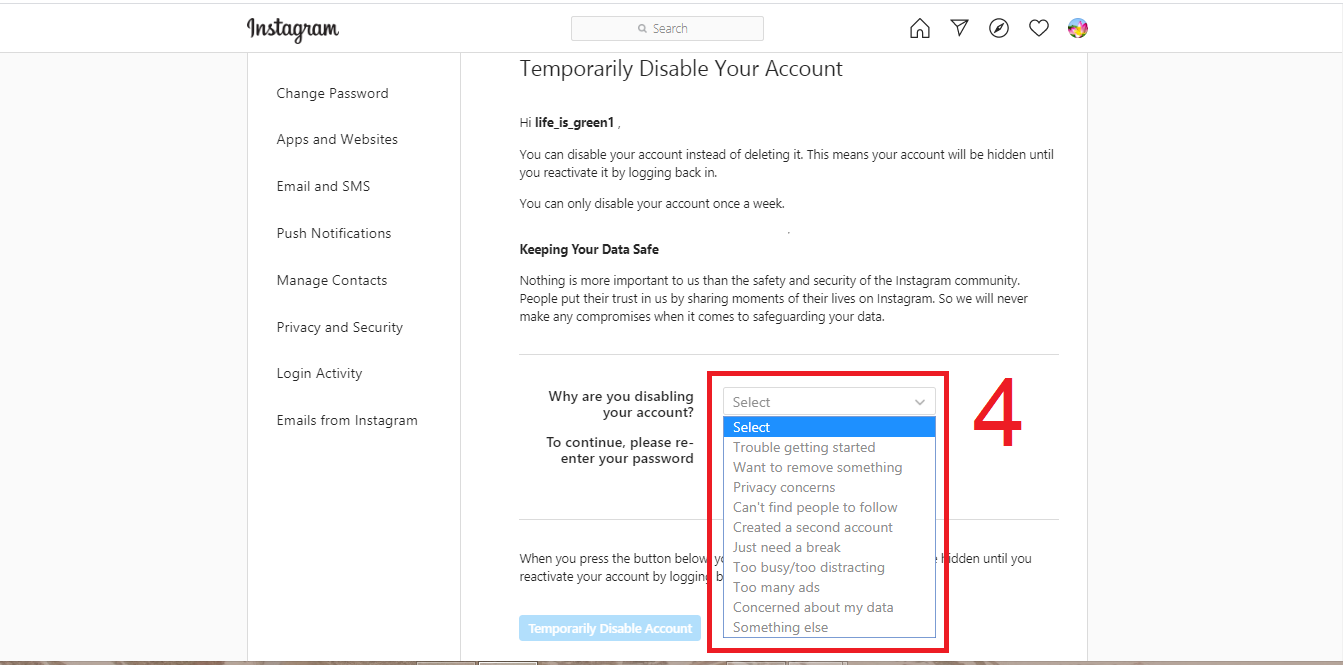Screen dimensions: 1343x665
Task: Open Push Notifications settings
Action: 334,233
